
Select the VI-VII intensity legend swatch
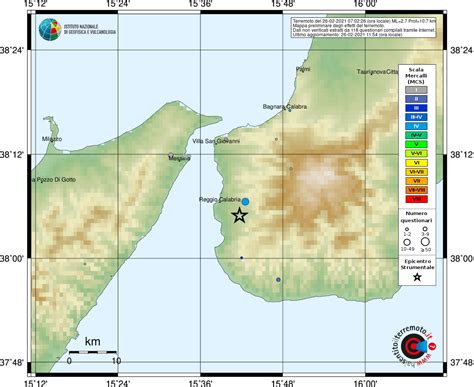416,172
